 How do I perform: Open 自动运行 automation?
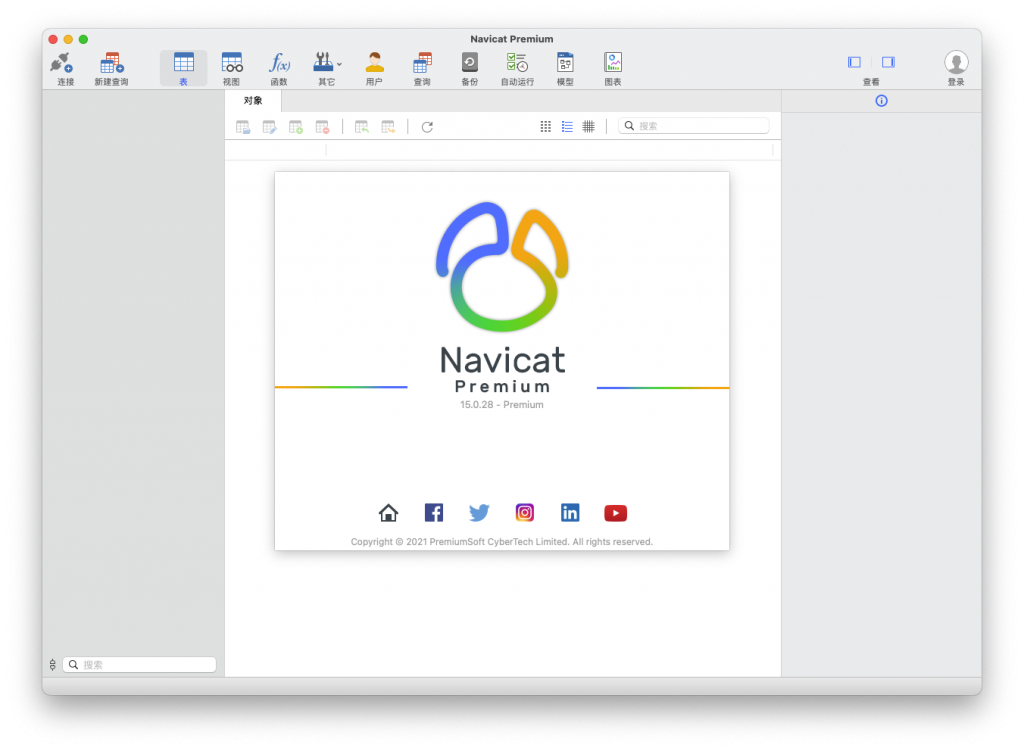point(517,69)
